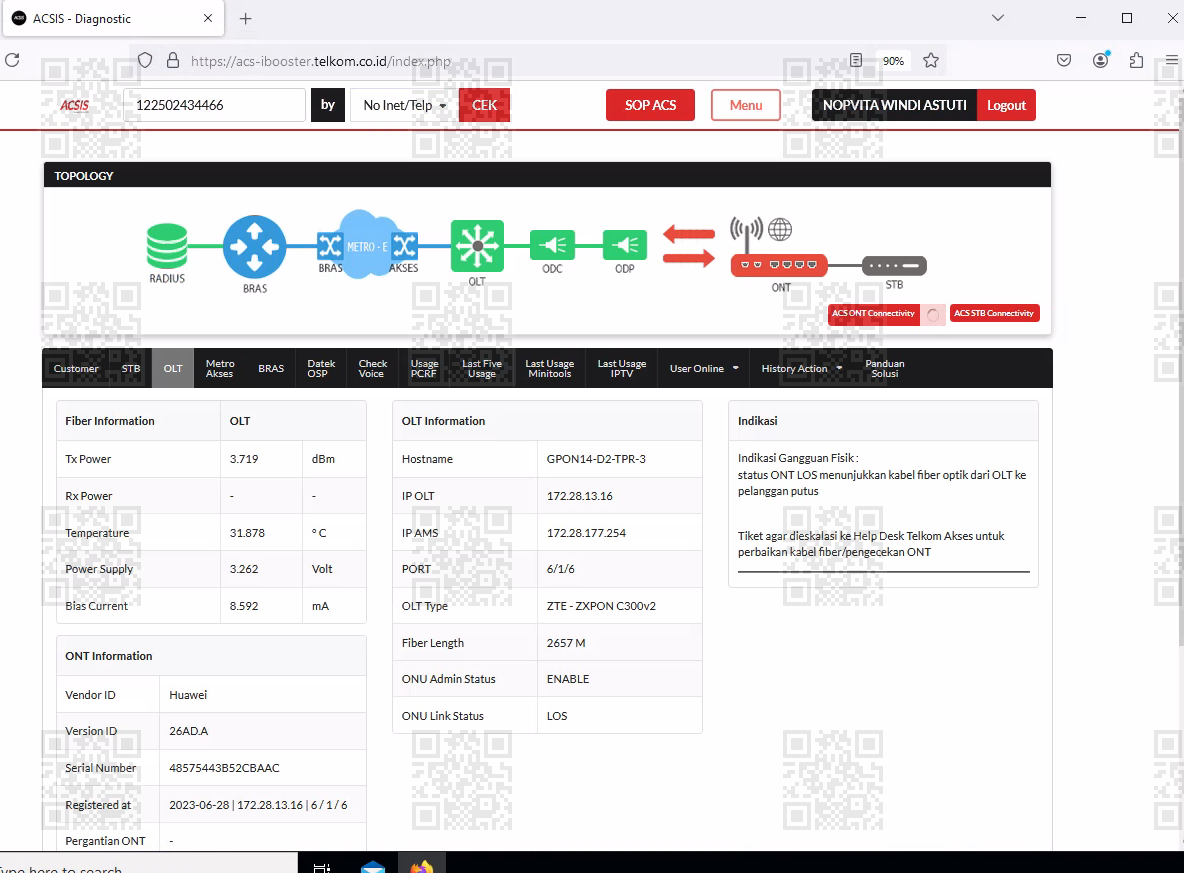Image resolution: width=1184 pixels, height=873 pixels.
Task: Click the red double-arrow link icon
Action: click(x=689, y=246)
